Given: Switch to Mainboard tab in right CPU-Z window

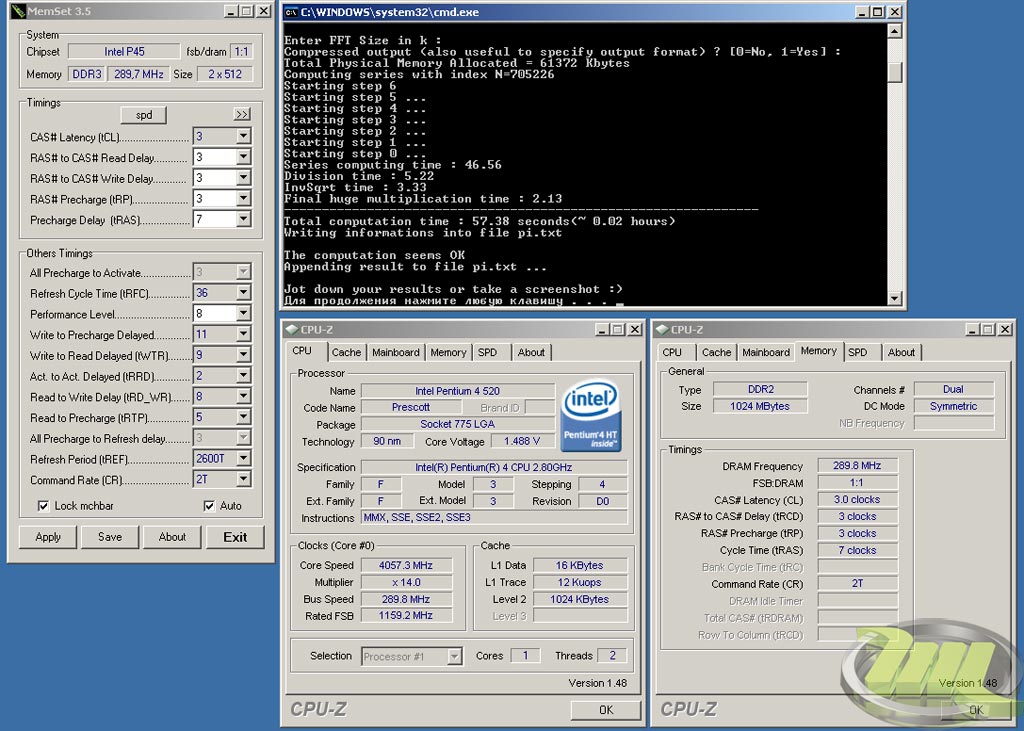Looking at the screenshot, I should click(766, 352).
